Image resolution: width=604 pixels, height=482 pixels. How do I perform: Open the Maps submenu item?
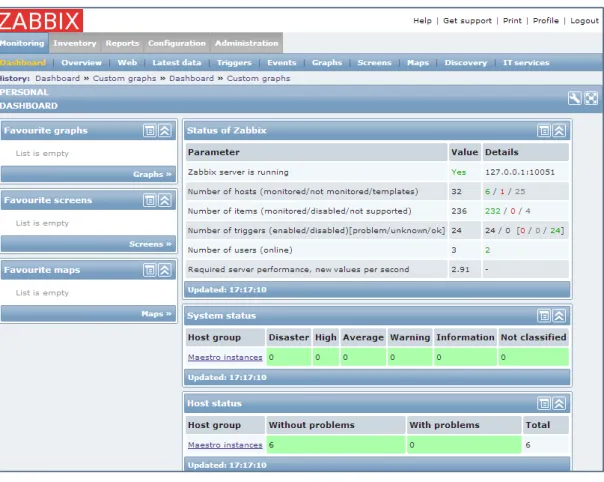pyautogui.click(x=418, y=62)
